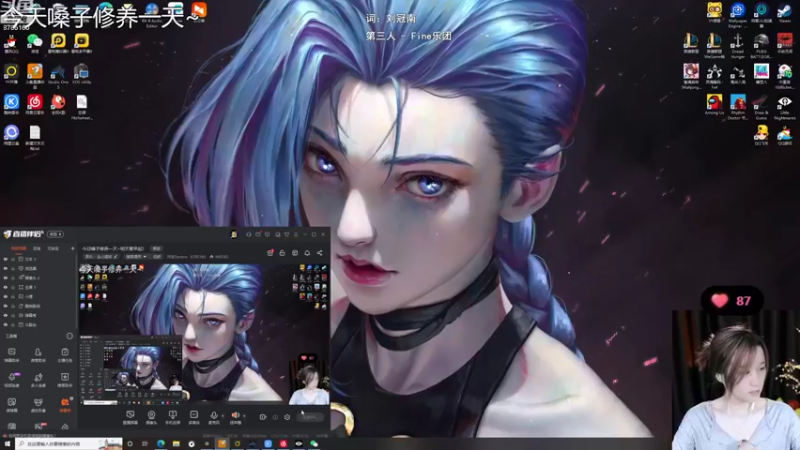Screen dimensions: 800x450
Task: Open the phone screen mirroring icon
Action: pos(172,417)
